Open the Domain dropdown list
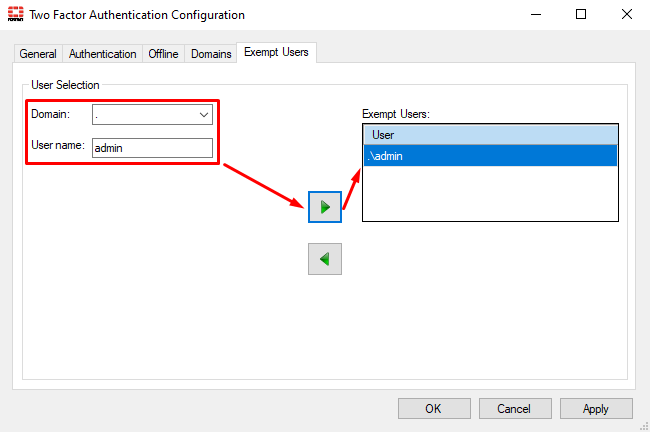The image size is (650, 432). tap(152, 114)
